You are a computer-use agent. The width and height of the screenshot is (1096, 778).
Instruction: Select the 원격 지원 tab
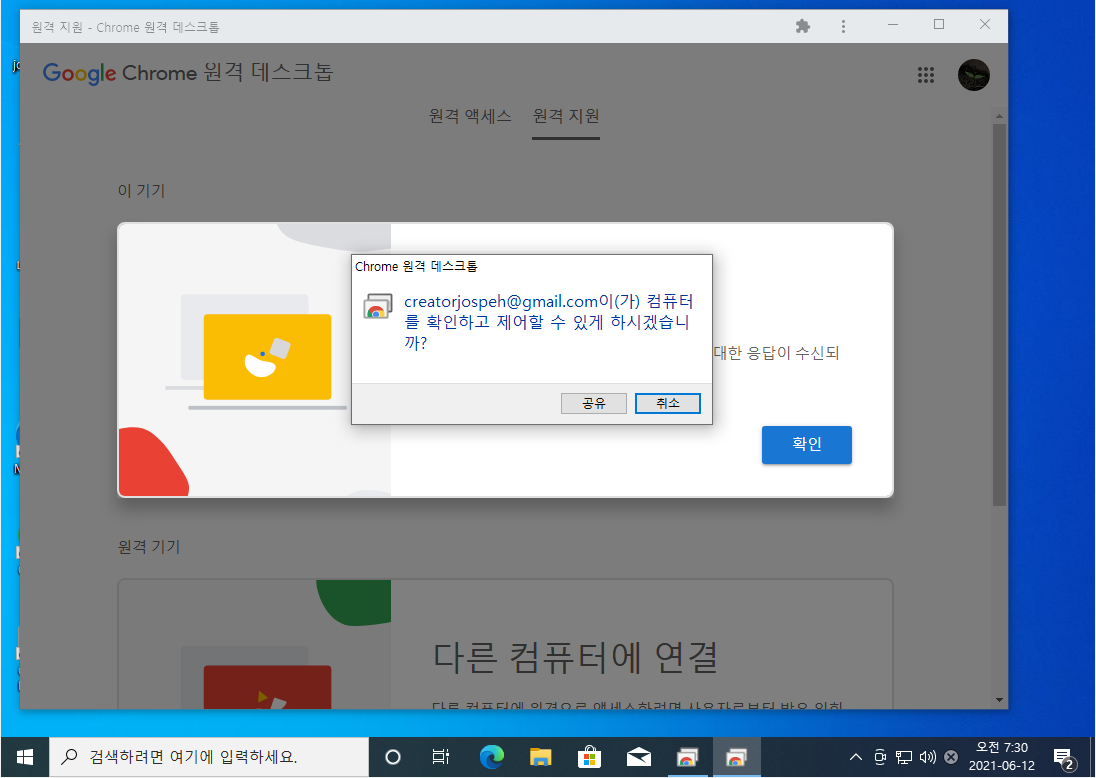tap(566, 116)
